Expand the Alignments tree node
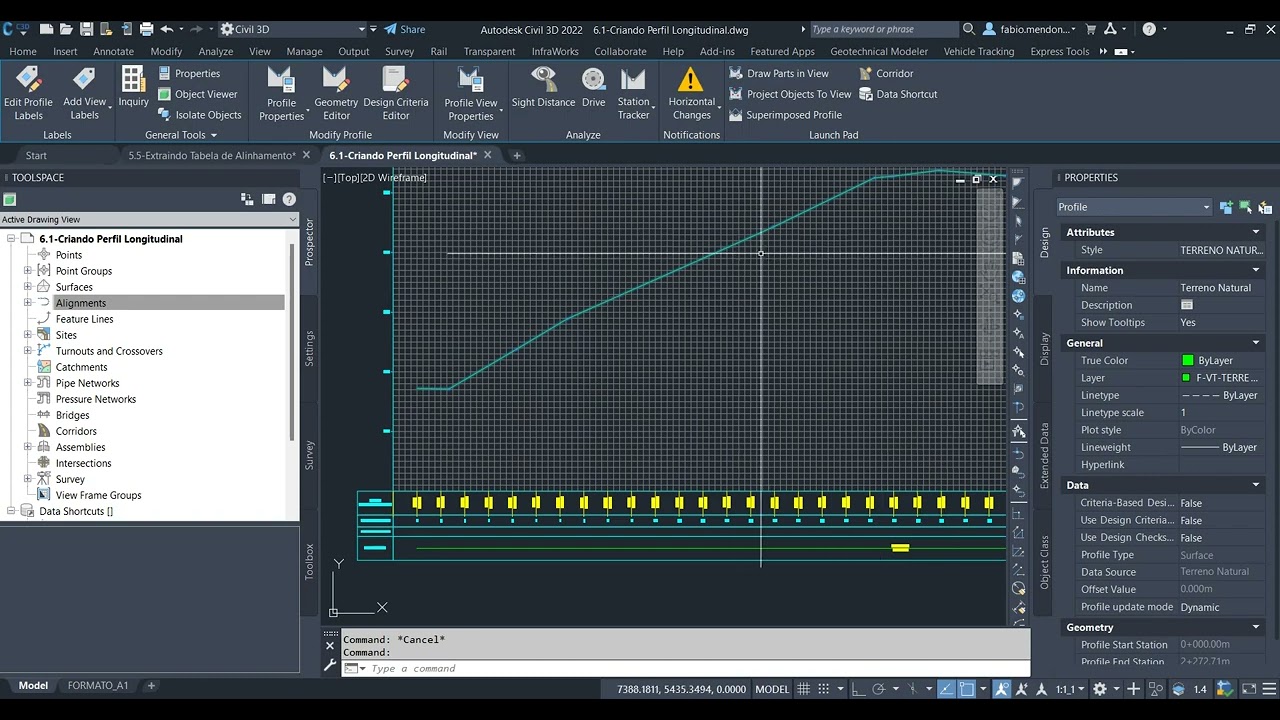This screenshot has height=720, width=1280. pyautogui.click(x=28, y=303)
